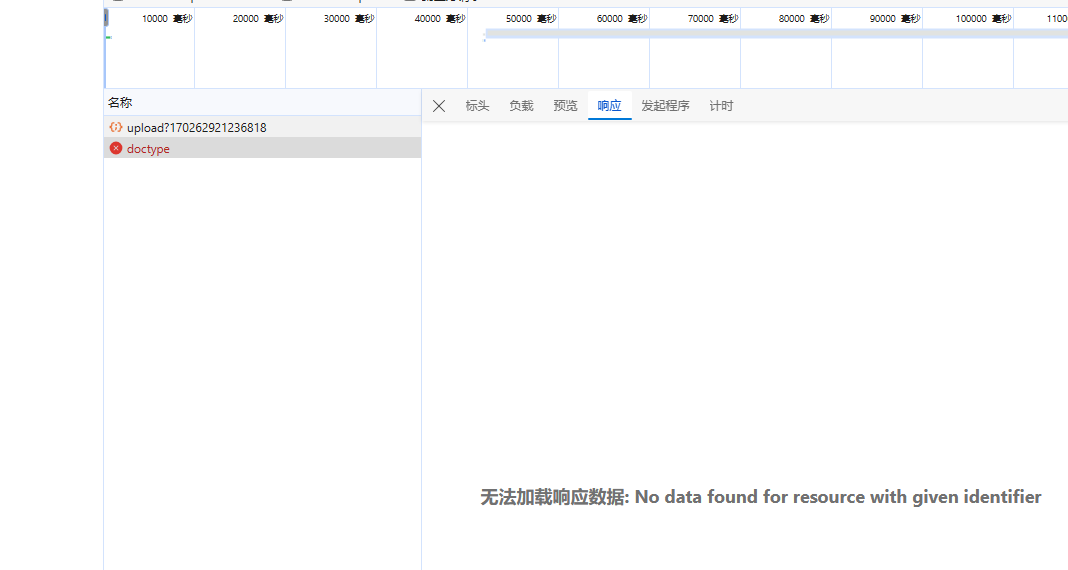Image resolution: width=1068 pixels, height=570 pixels.
Task: Click the 90000 毫秒 timeline marker
Action: [x=894, y=19]
